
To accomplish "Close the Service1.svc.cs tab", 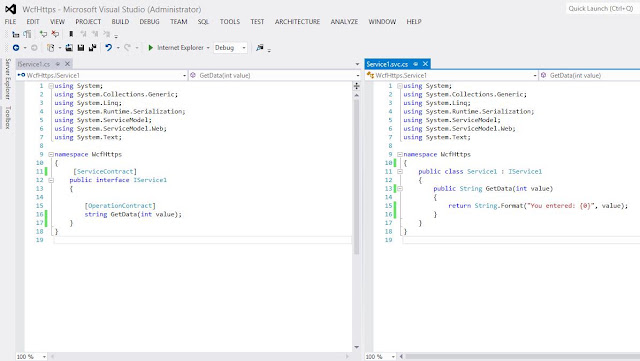I will [425, 64].
